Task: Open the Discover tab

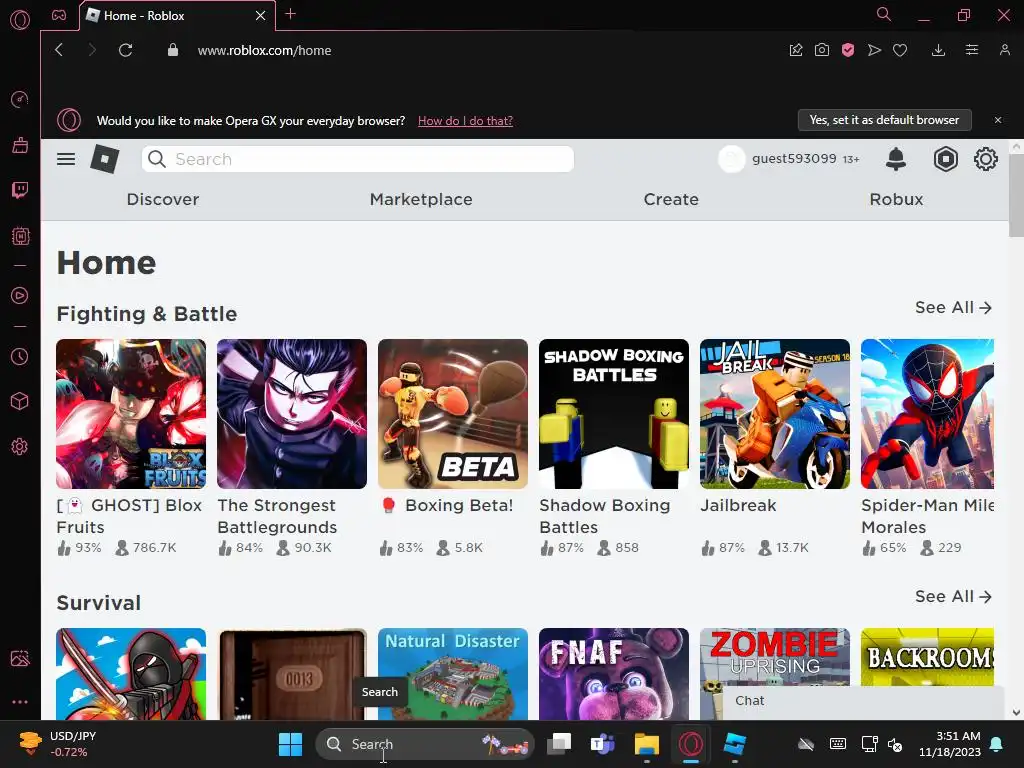Action: pyautogui.click(x=163, y=199)
